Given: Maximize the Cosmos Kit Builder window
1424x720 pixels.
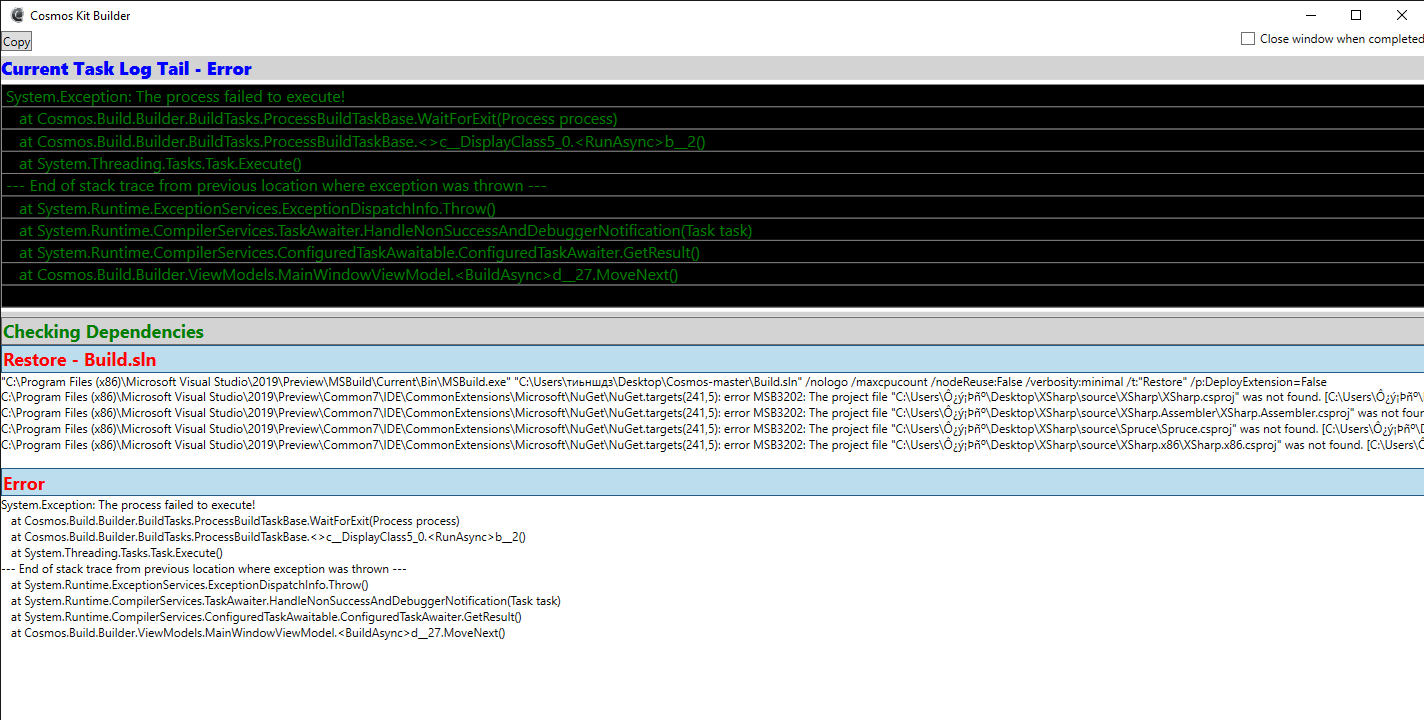Looking at the screenshot, I should (1356, 15).
